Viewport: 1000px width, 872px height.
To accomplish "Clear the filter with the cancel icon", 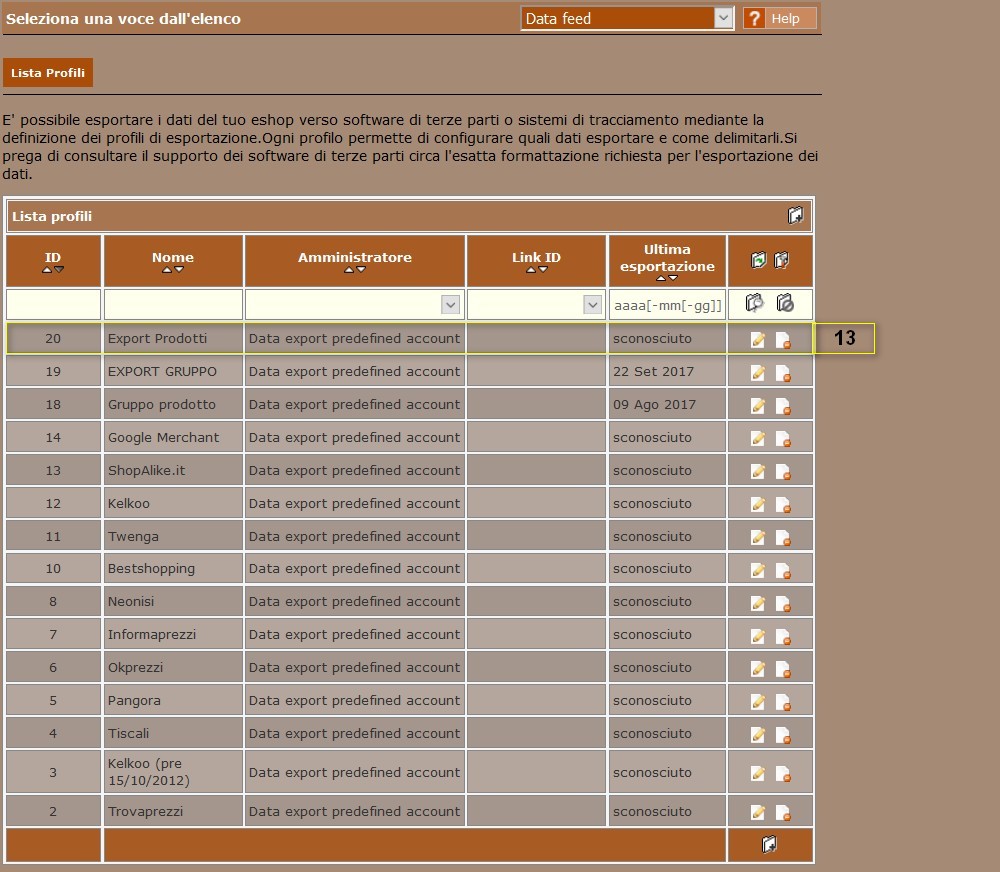I will pyautogui.click(x=785, y=303).
